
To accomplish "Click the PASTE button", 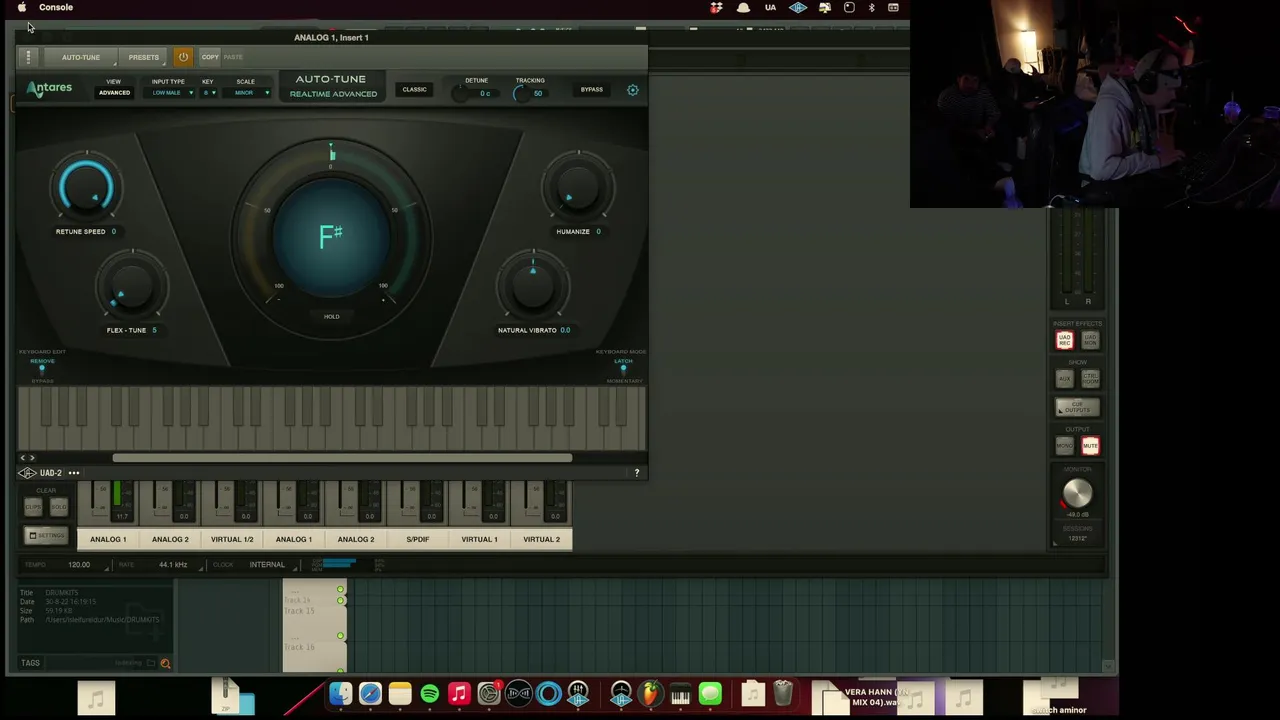I will 233,57.
